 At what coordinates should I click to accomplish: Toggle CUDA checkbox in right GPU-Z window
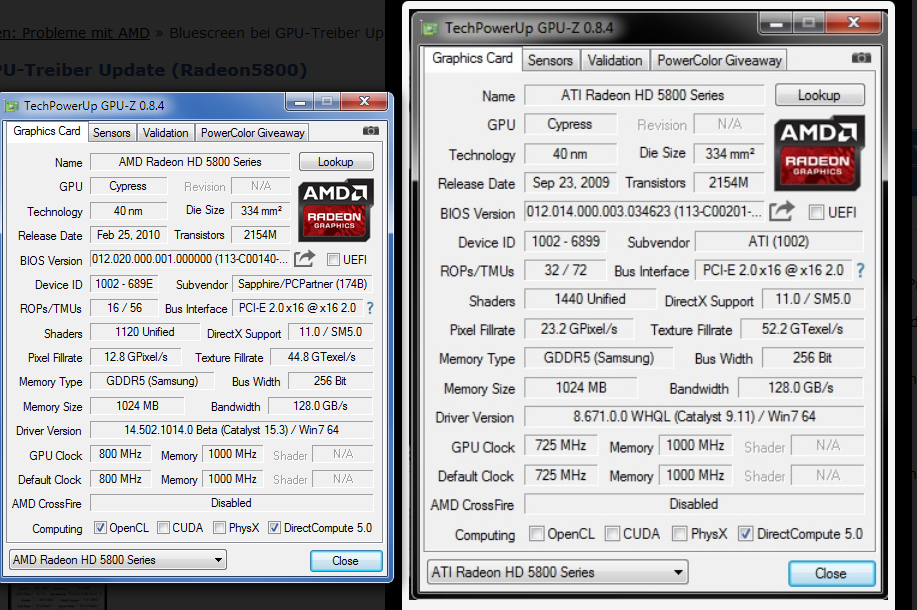pos(612,533)
